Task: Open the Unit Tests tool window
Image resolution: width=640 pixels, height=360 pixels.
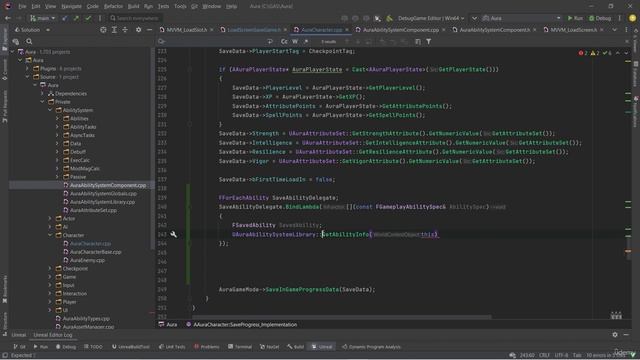Action: click(x=172, y=347)
